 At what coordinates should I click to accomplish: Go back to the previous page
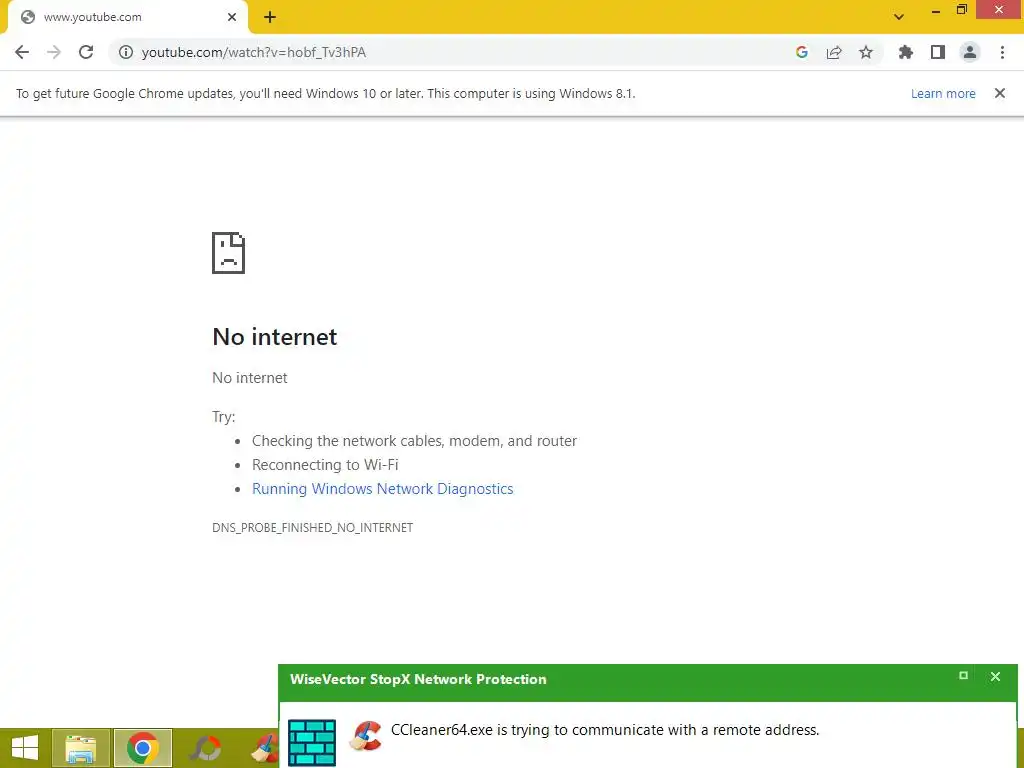[22, 52]
